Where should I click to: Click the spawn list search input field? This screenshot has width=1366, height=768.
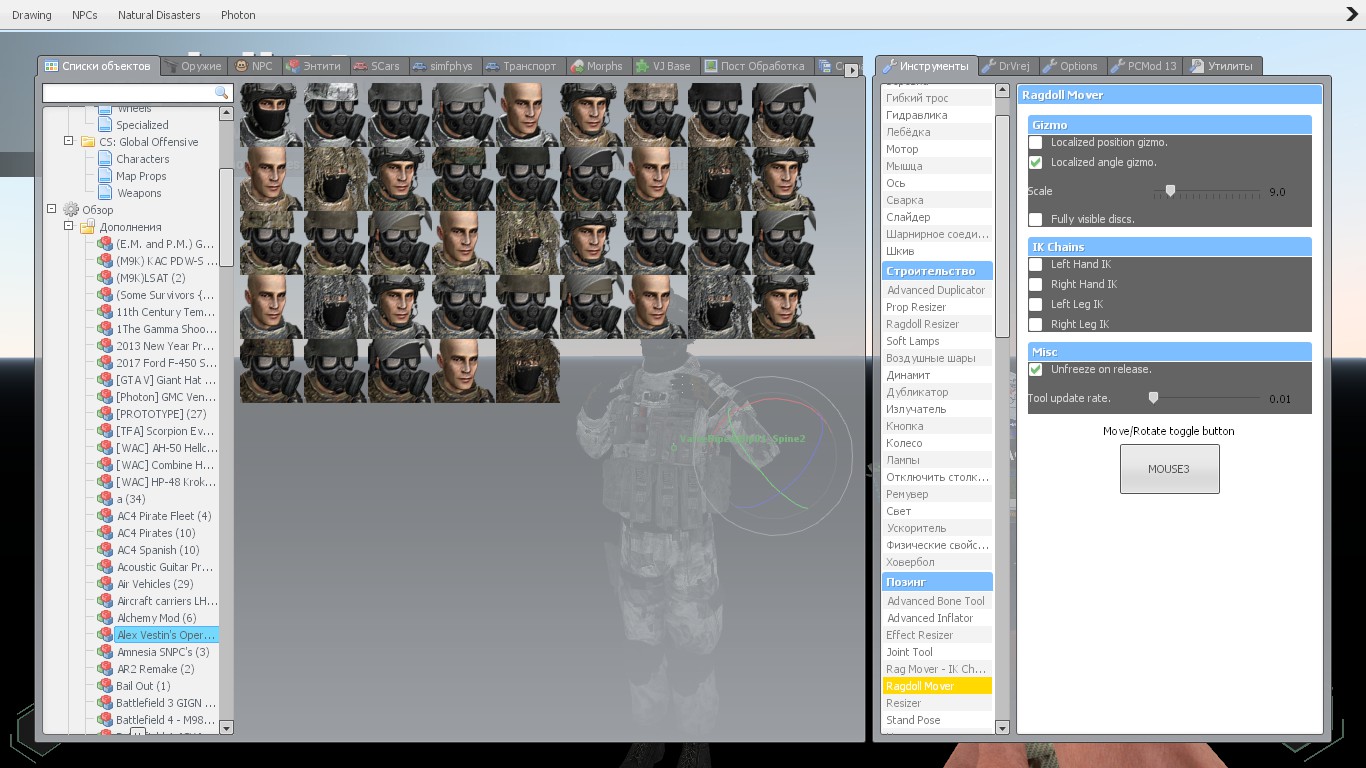tap(137, 92)
